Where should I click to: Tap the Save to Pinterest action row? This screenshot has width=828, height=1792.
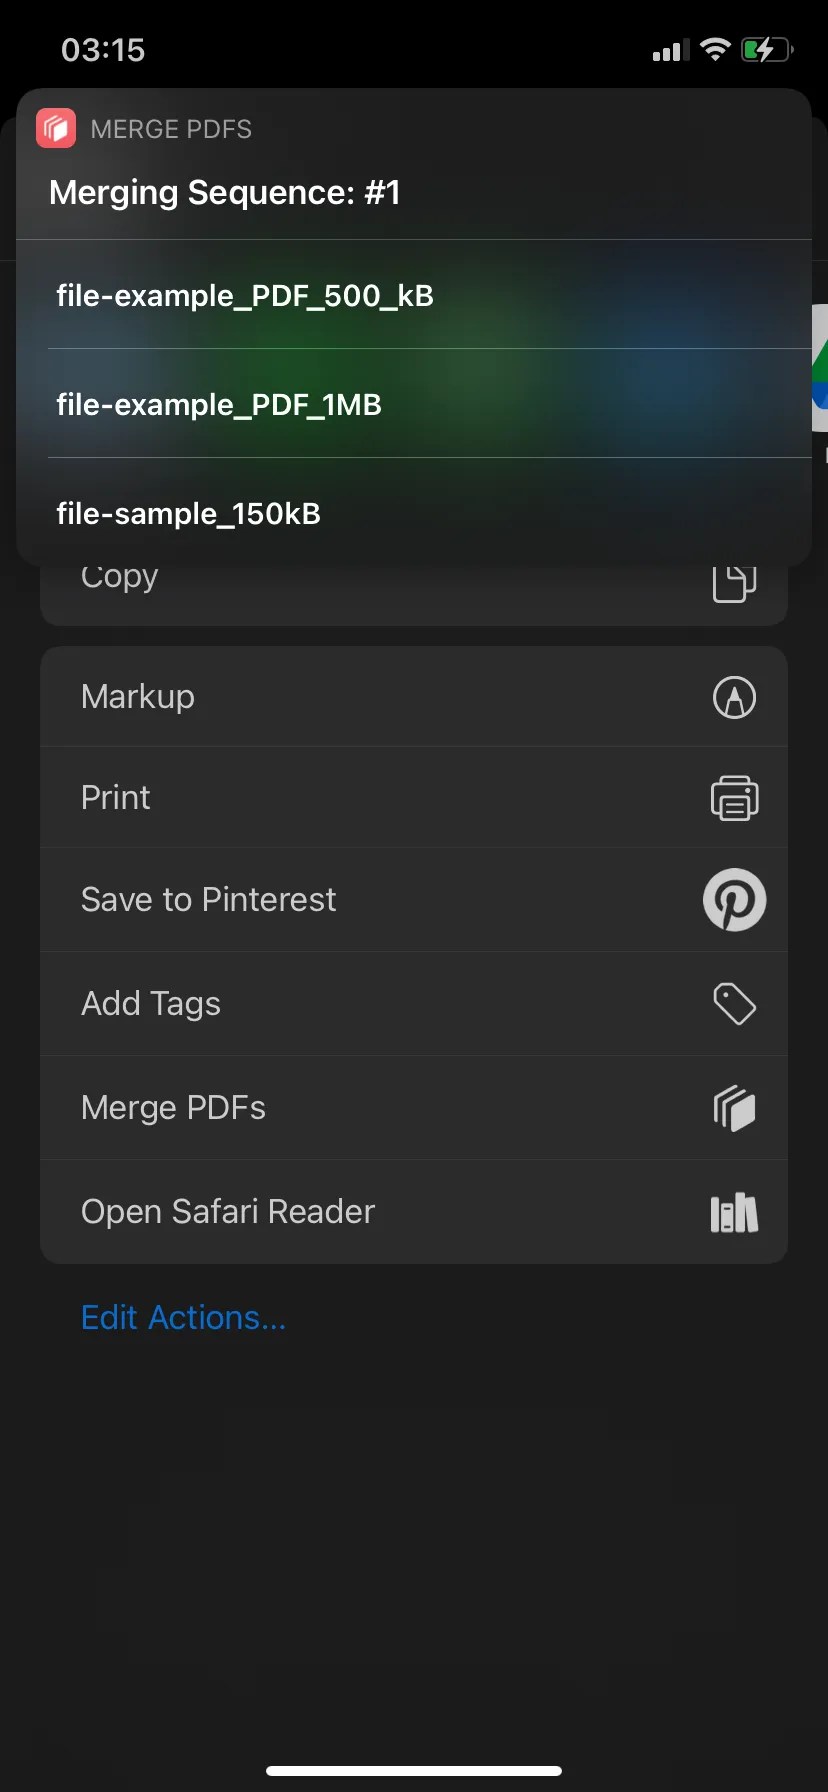300,900
